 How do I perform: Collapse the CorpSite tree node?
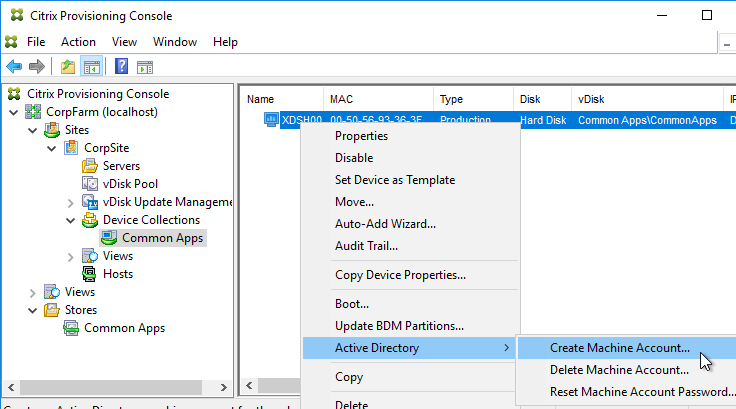(52, 148)
